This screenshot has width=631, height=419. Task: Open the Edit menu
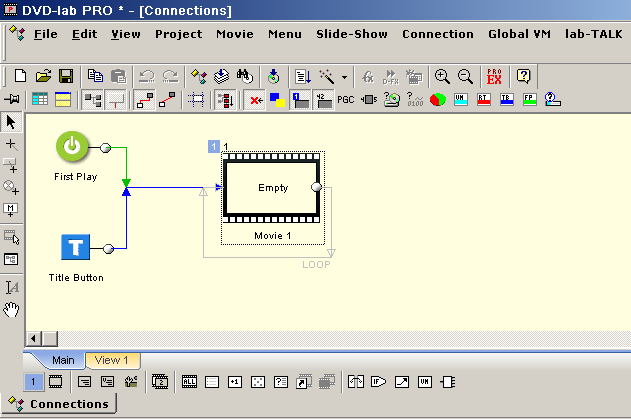pyautogui.click(x=85, y=34)
